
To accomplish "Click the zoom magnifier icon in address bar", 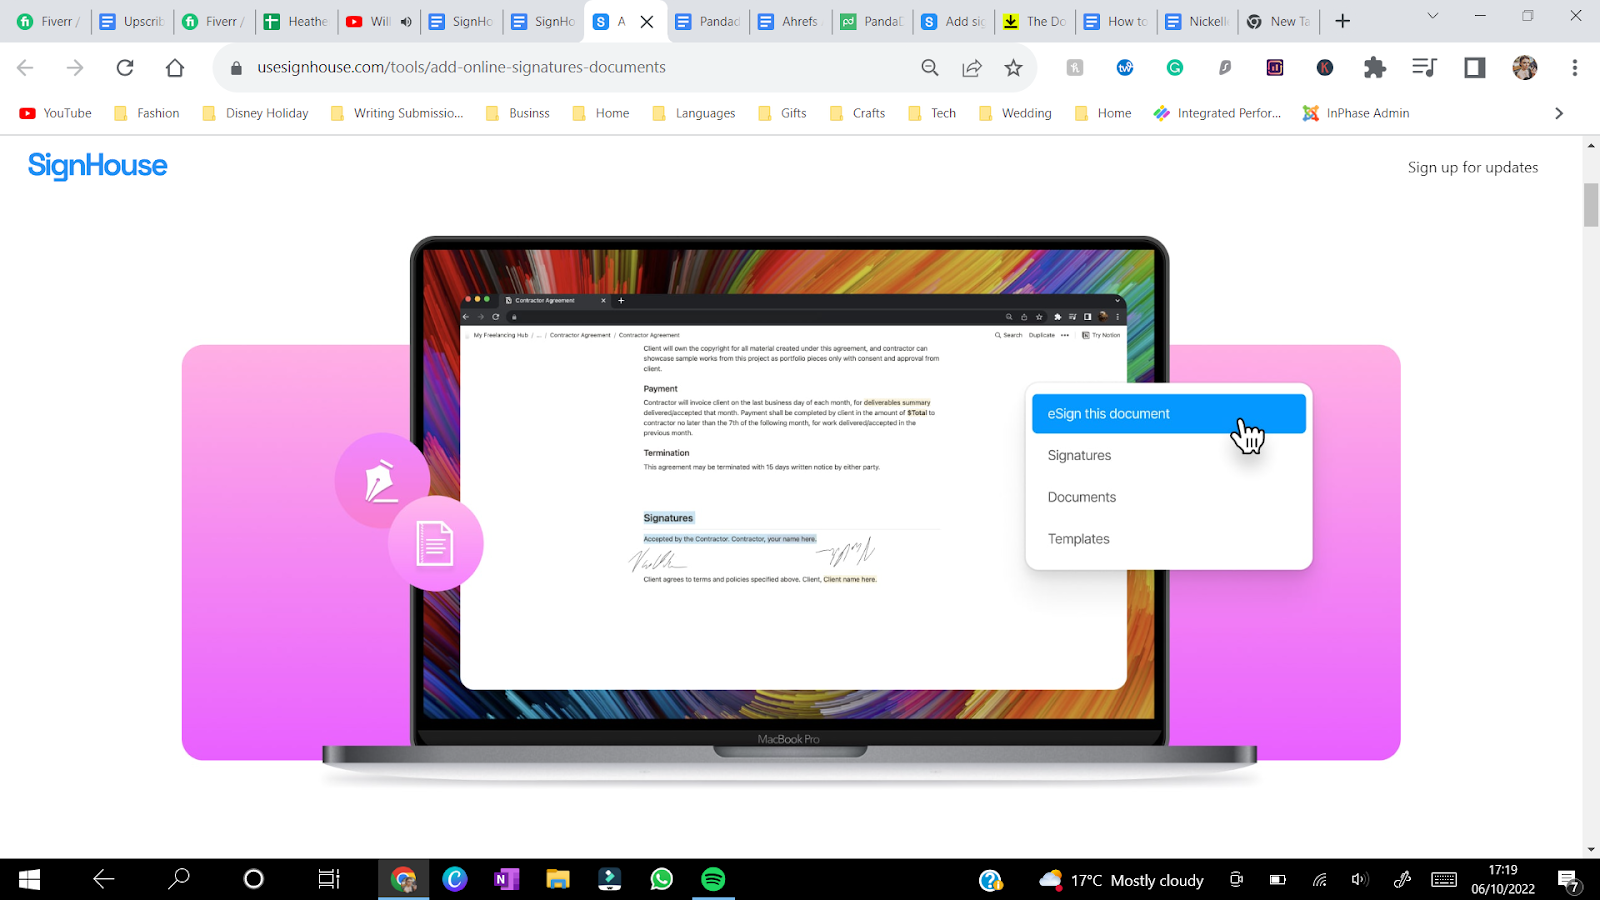I will click(x=929, y=67).
